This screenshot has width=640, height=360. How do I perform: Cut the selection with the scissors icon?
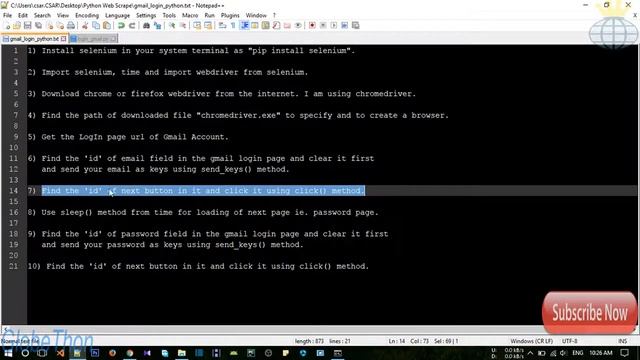tap(85, 25)
